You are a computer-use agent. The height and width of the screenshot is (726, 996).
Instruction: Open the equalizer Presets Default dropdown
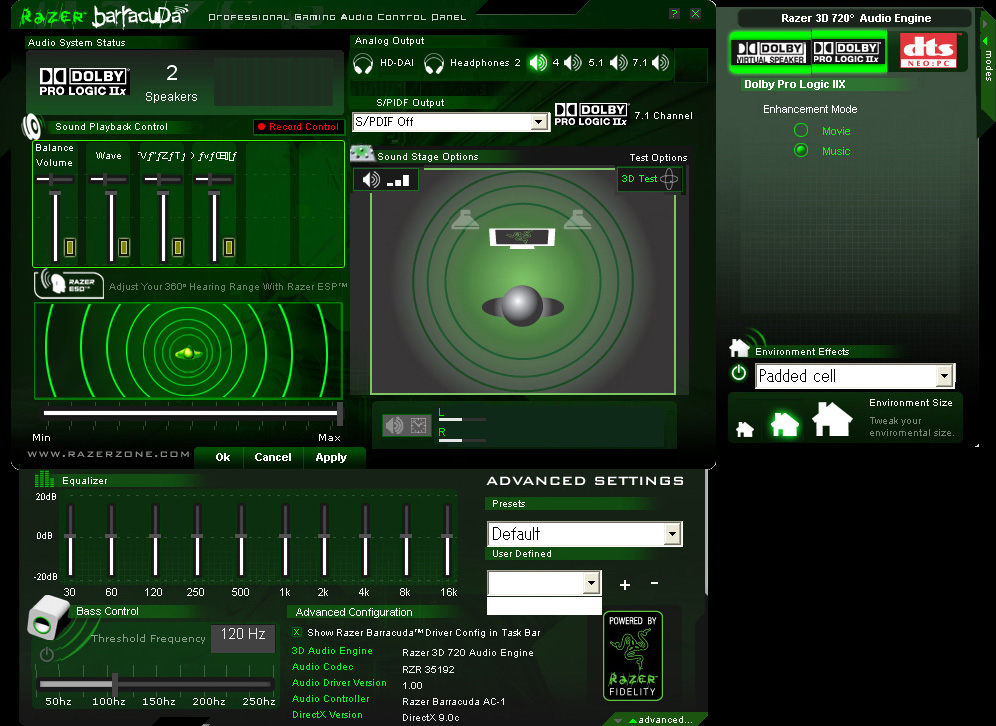[x=672, y=534]
